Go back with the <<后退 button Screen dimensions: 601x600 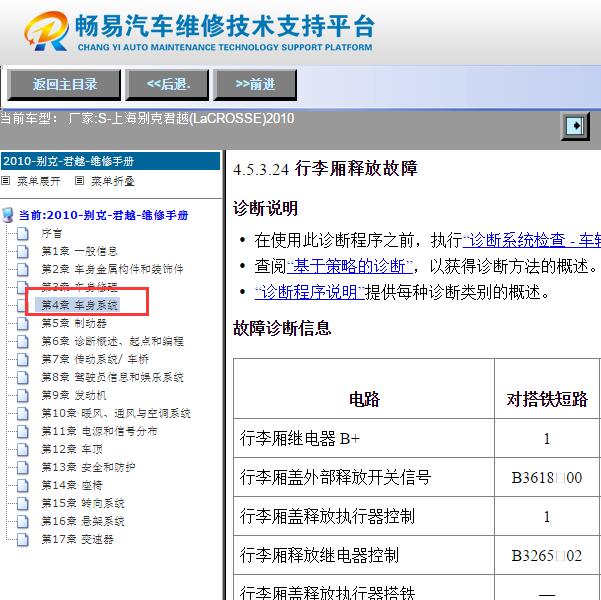pos(167,85)
